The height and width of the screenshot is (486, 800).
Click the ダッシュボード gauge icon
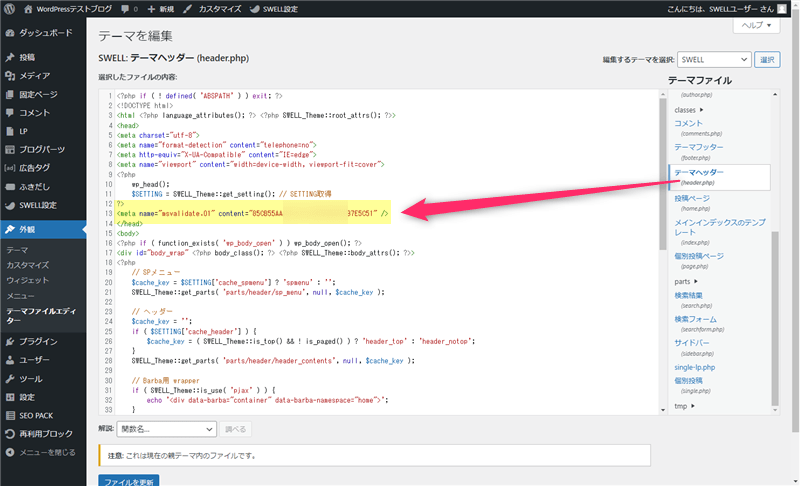[10, 33]
